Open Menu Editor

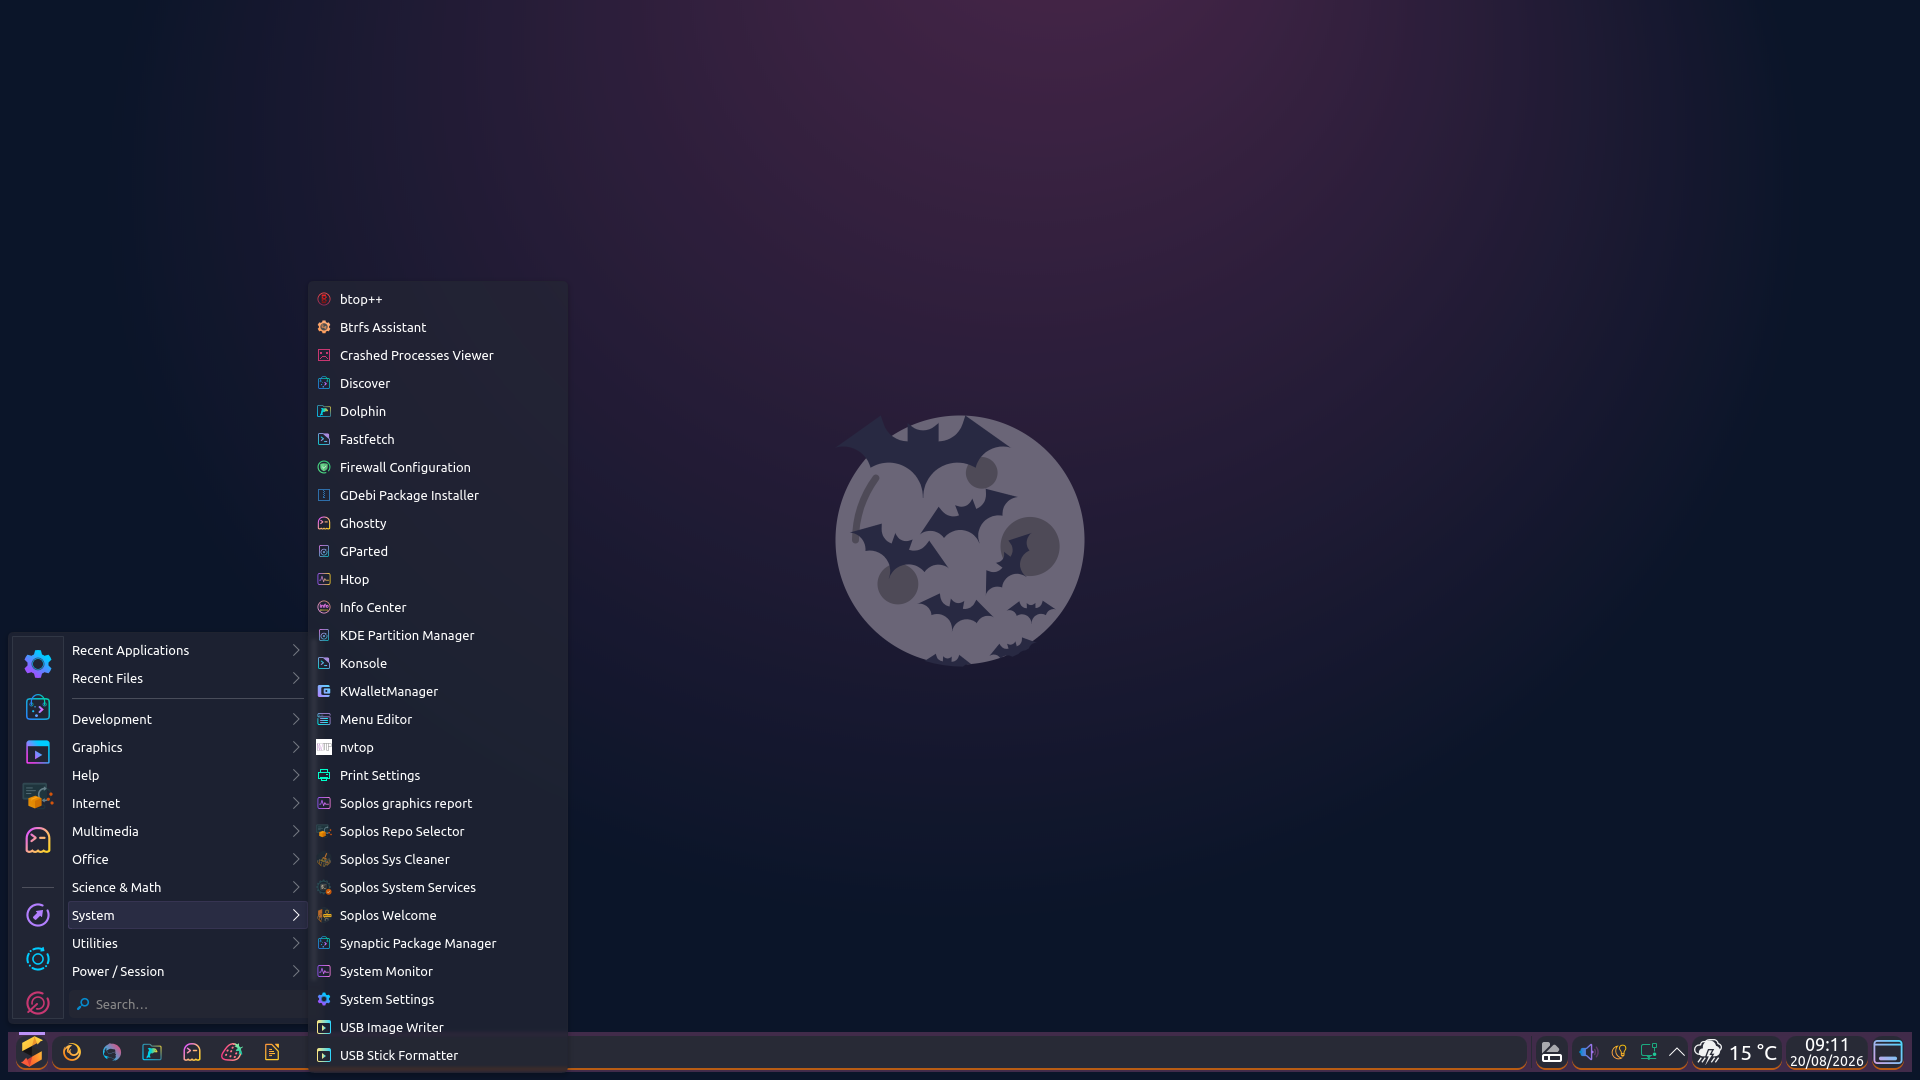[x=438, y=719]
